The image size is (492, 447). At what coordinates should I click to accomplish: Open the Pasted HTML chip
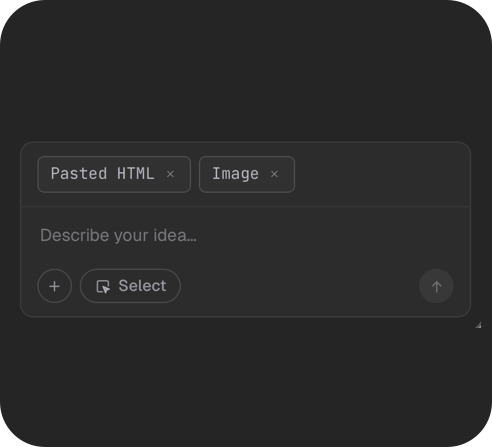click(114, 174)
